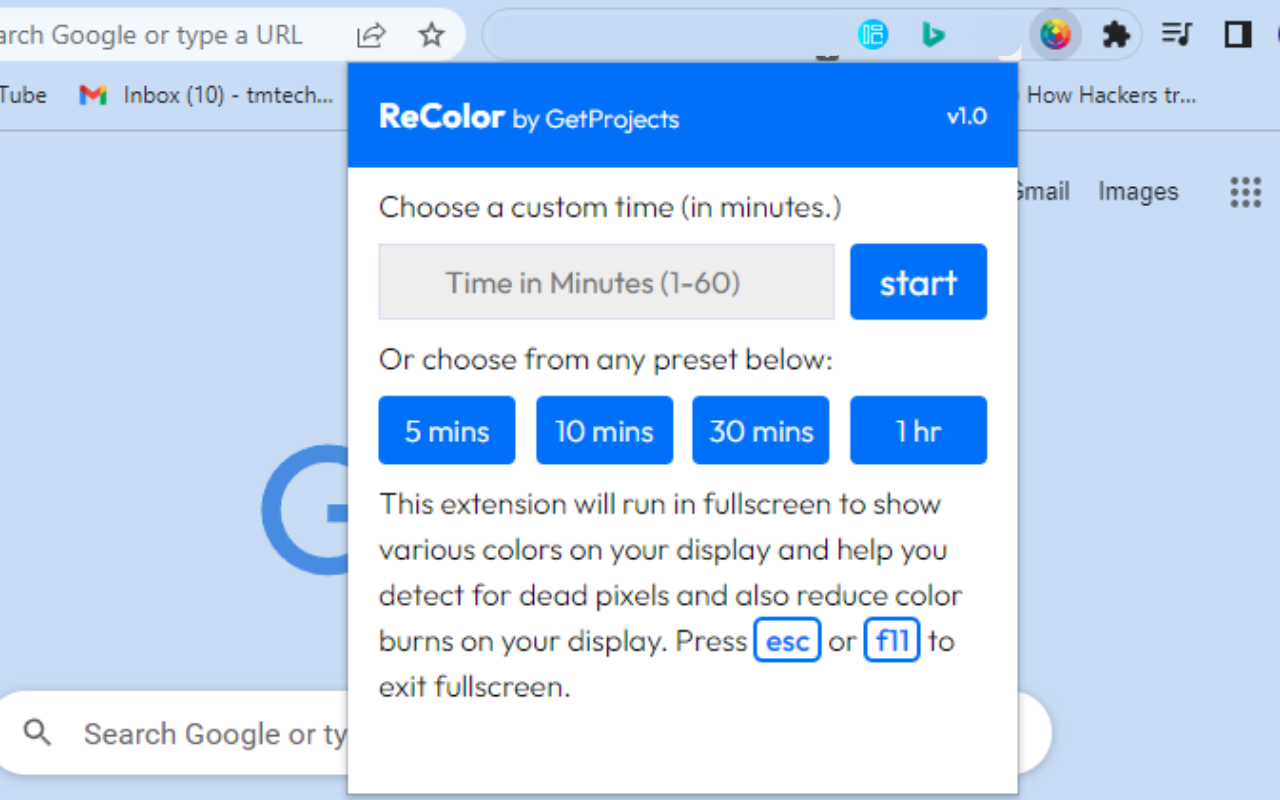The height and width of the screenshot is (800, 1280).
Task: Open the How Hackers bookmark
Action: [x=1110, y=95]
